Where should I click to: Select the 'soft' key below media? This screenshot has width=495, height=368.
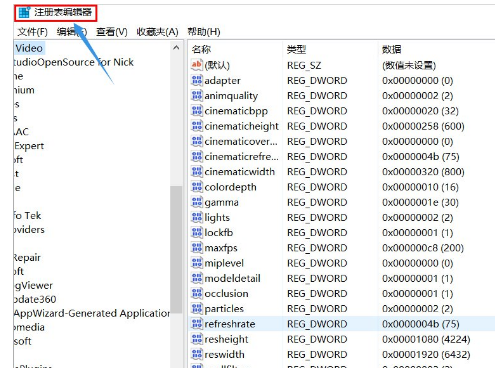pos(23,341)
